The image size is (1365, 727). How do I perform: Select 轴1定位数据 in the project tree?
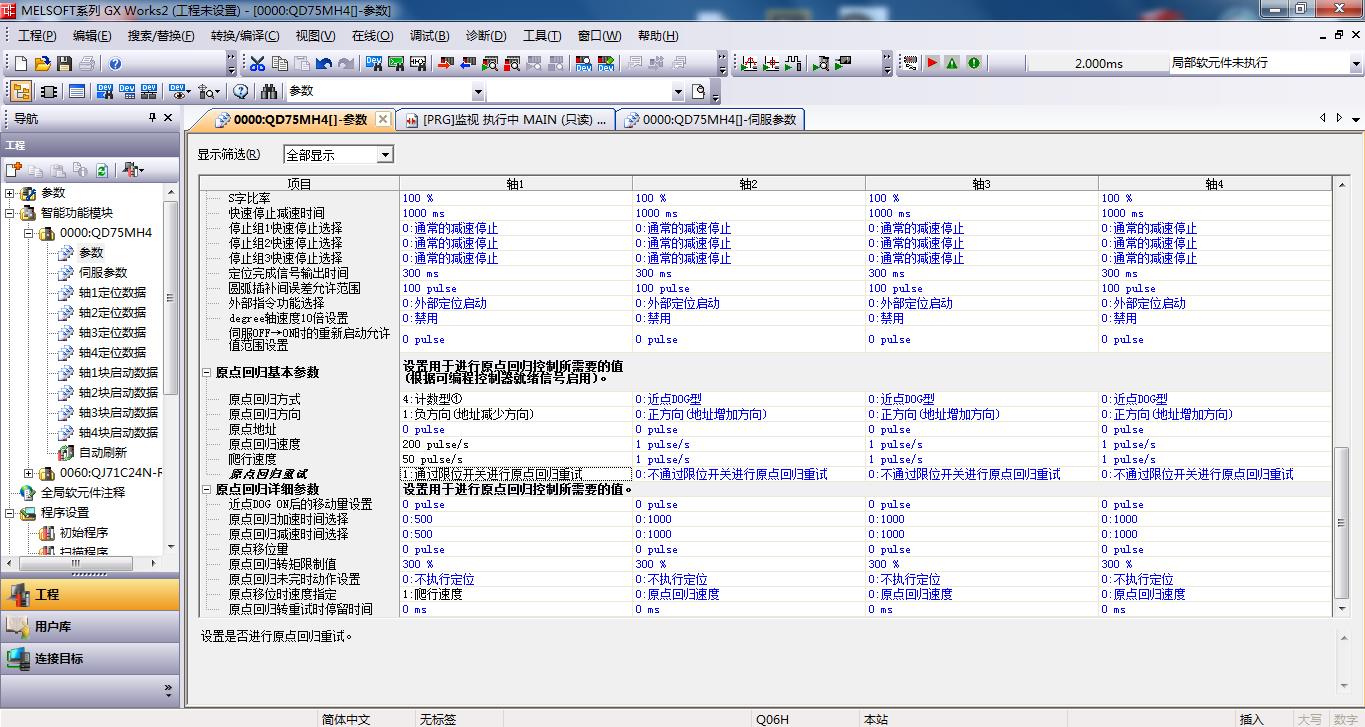tap(112, 293)
